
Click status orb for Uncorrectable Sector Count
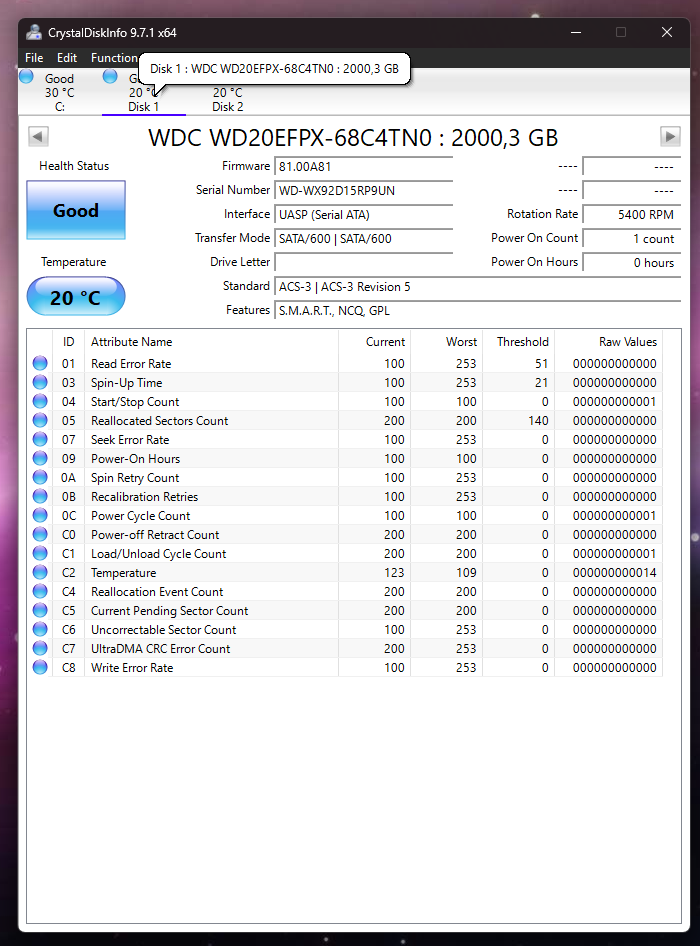(40, 629)
